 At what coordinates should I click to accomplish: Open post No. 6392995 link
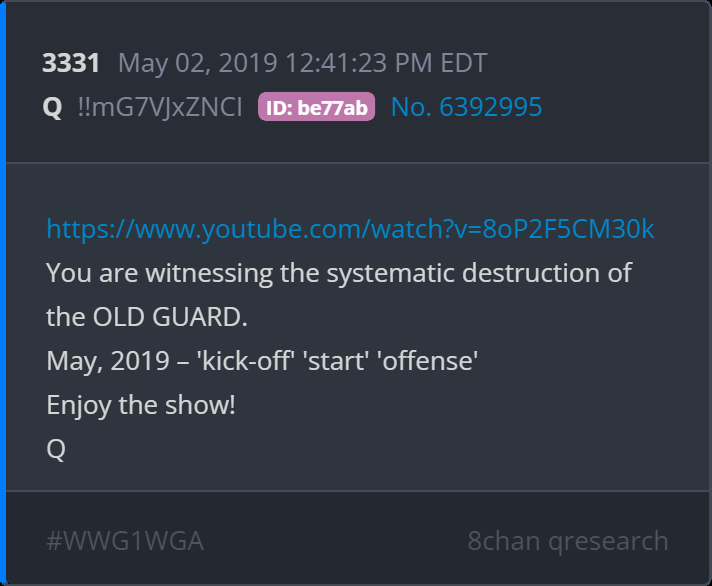tap(466, 107)
